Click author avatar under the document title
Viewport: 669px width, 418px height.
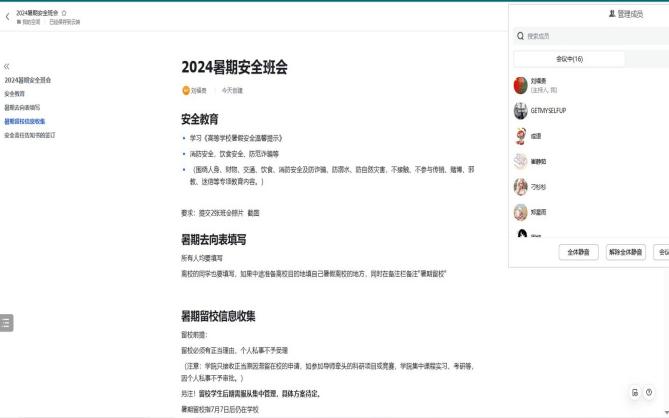click(185, 90)
